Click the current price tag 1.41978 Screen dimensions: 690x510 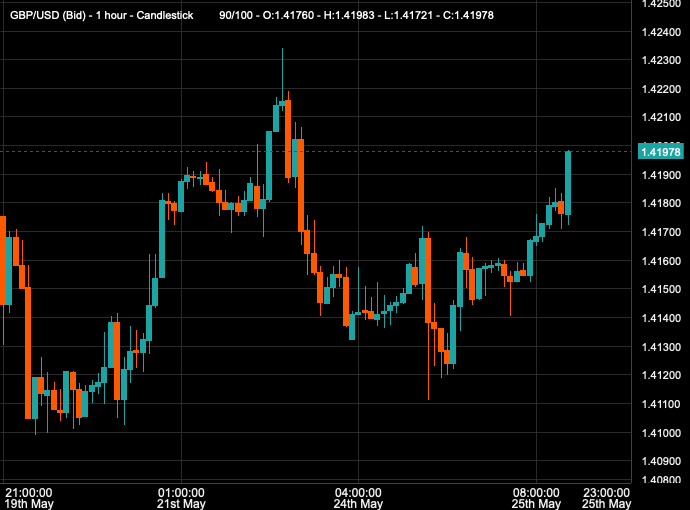pos(661,152)
